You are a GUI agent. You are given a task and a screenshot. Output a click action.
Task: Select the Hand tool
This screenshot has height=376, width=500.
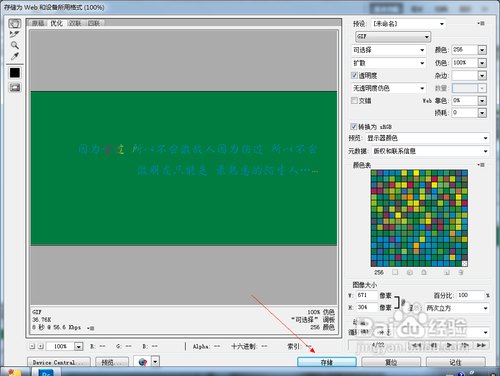[14, 23]
